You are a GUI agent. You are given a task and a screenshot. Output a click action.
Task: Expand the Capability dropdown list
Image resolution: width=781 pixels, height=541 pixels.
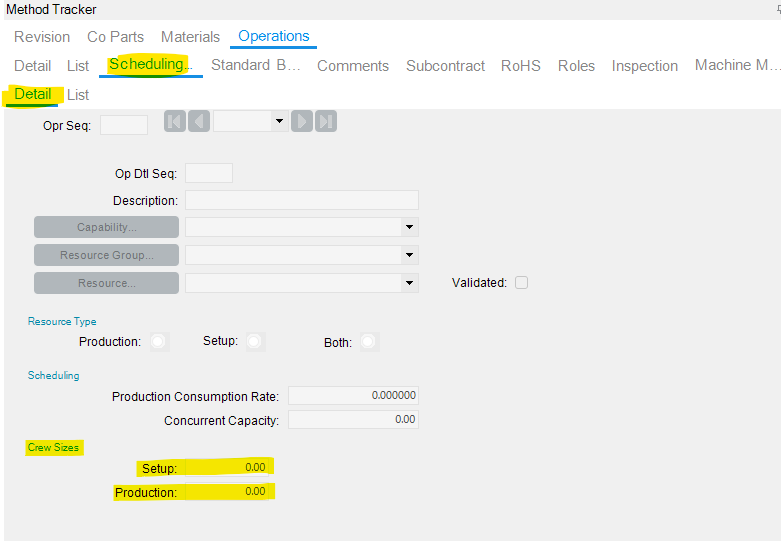pos(409,227)
